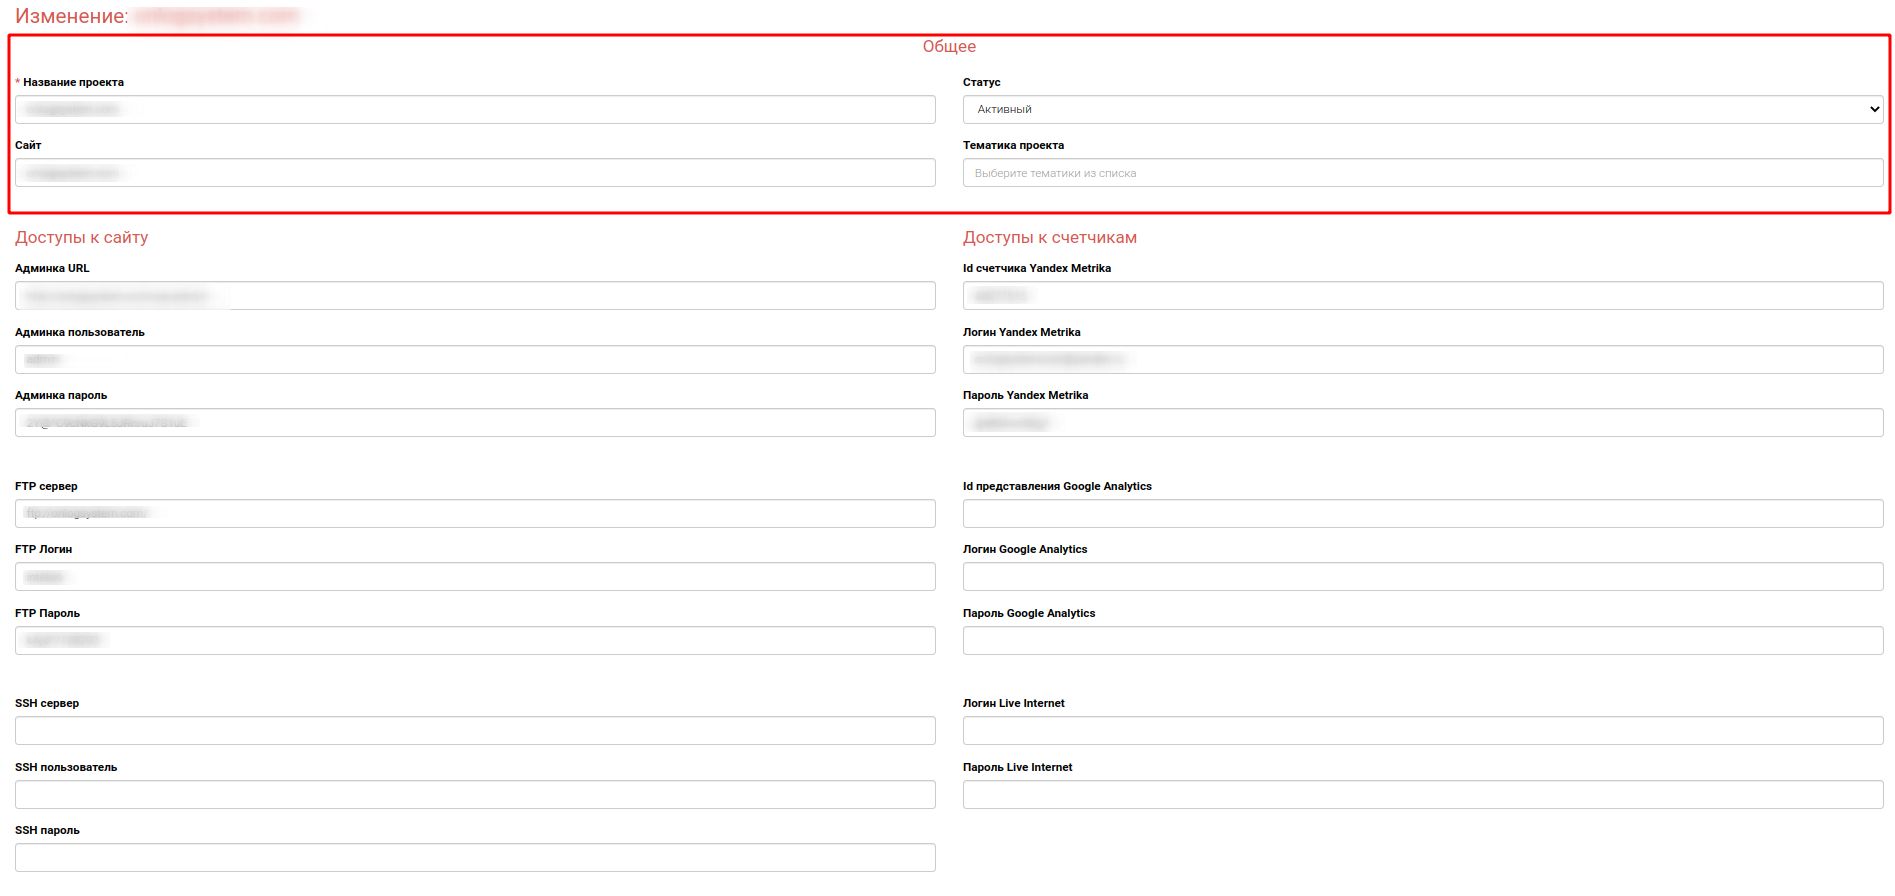This screenshot has height=896, width=1895.
Task: Select the Id представления Google Analytics field
Action: [1422, 514]
